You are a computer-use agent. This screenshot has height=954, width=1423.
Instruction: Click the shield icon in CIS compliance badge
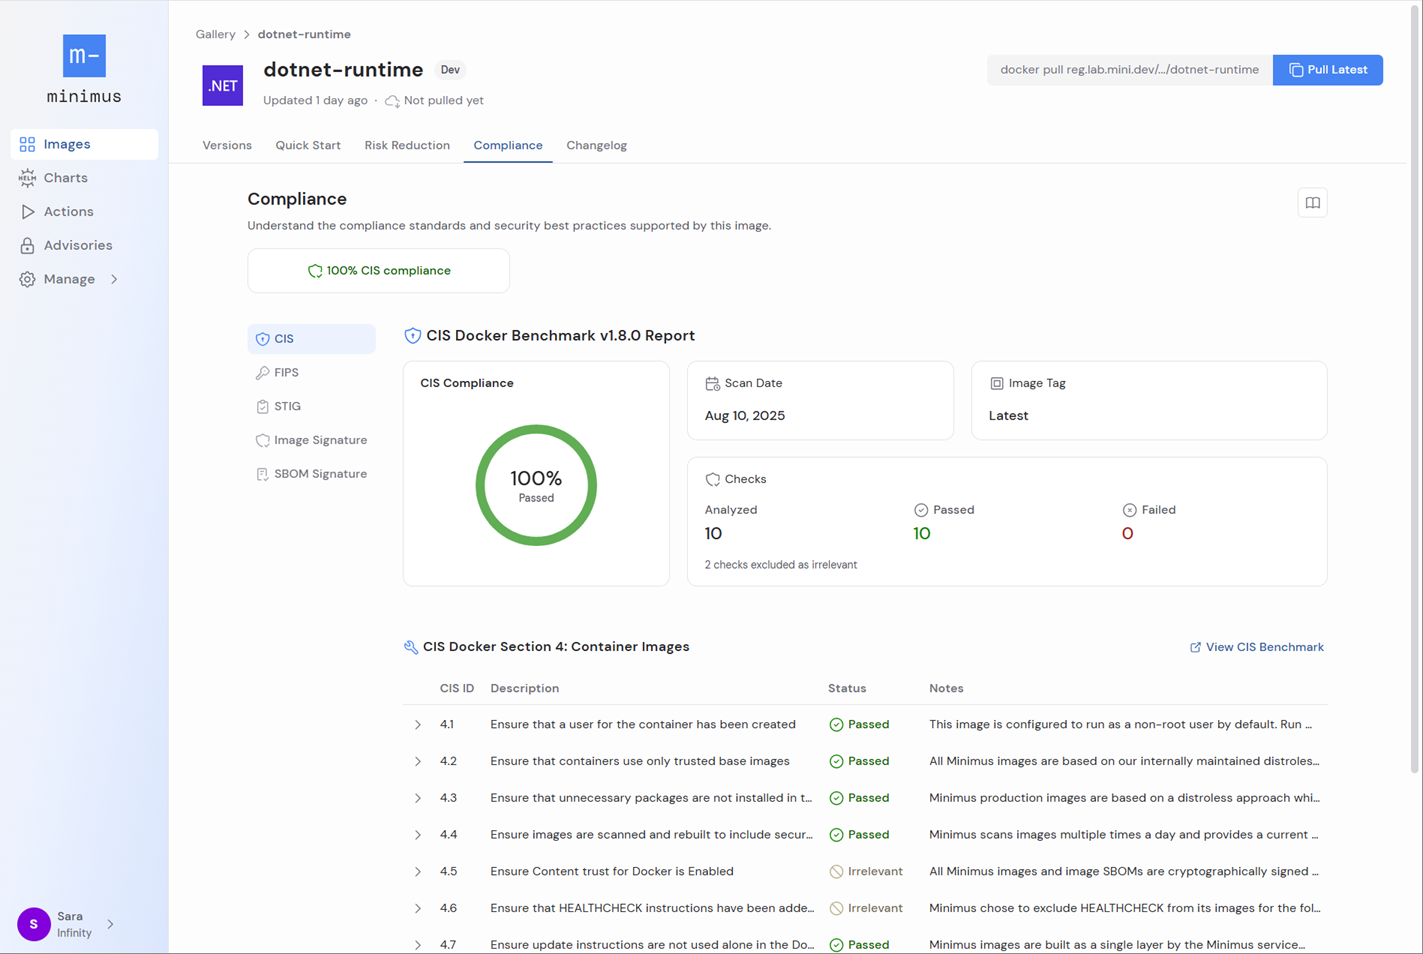315,271
